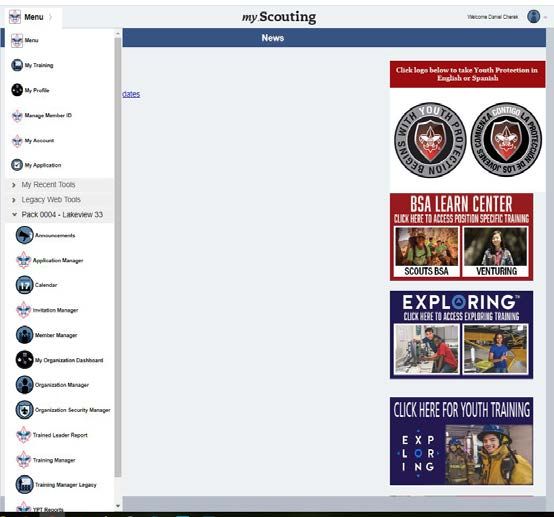
Task: Click the Organization Security Manager text label
Action: click(73, 410)
